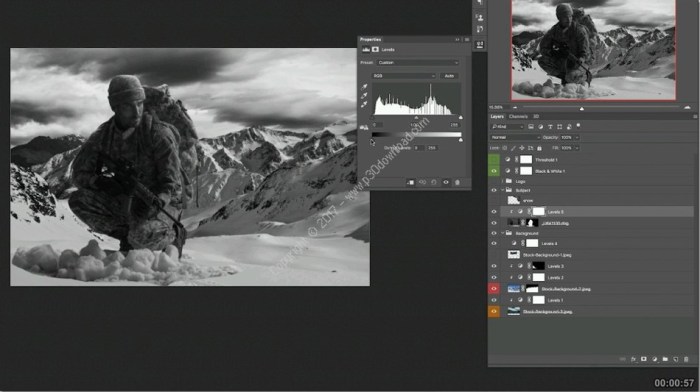Delete layer with trash at Layers bottom
The height and width of the screenshot is (392, 700).
[x=686, y=359]
